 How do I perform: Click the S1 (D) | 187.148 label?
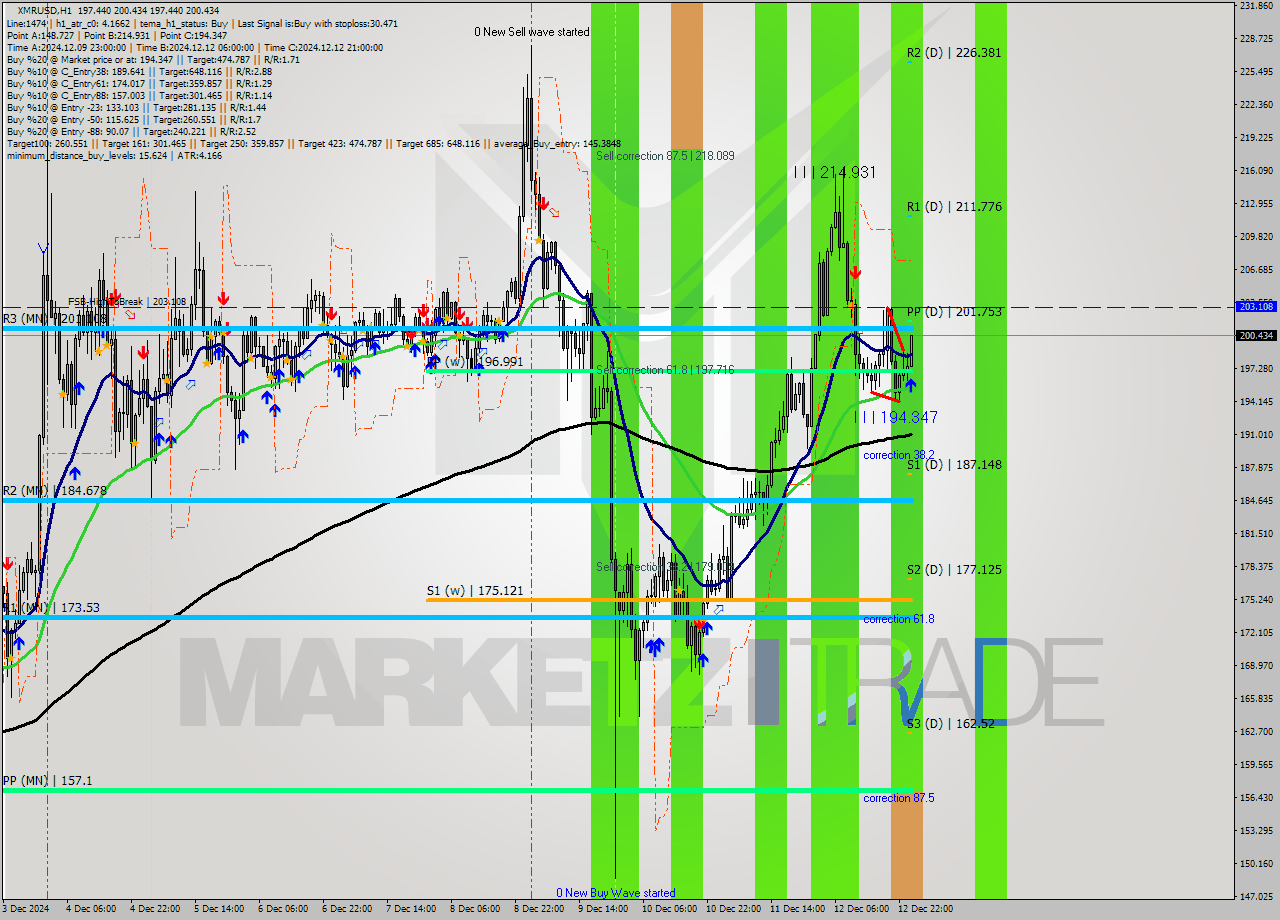click(x=954, y=465)
